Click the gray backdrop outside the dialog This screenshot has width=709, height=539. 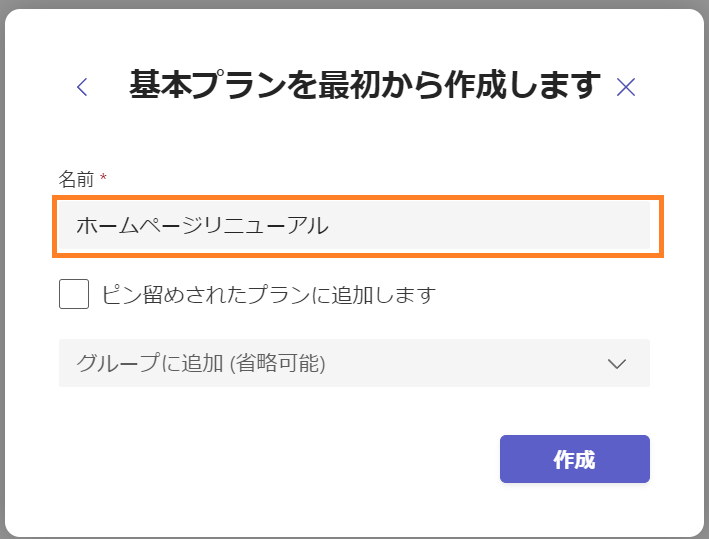354,4
